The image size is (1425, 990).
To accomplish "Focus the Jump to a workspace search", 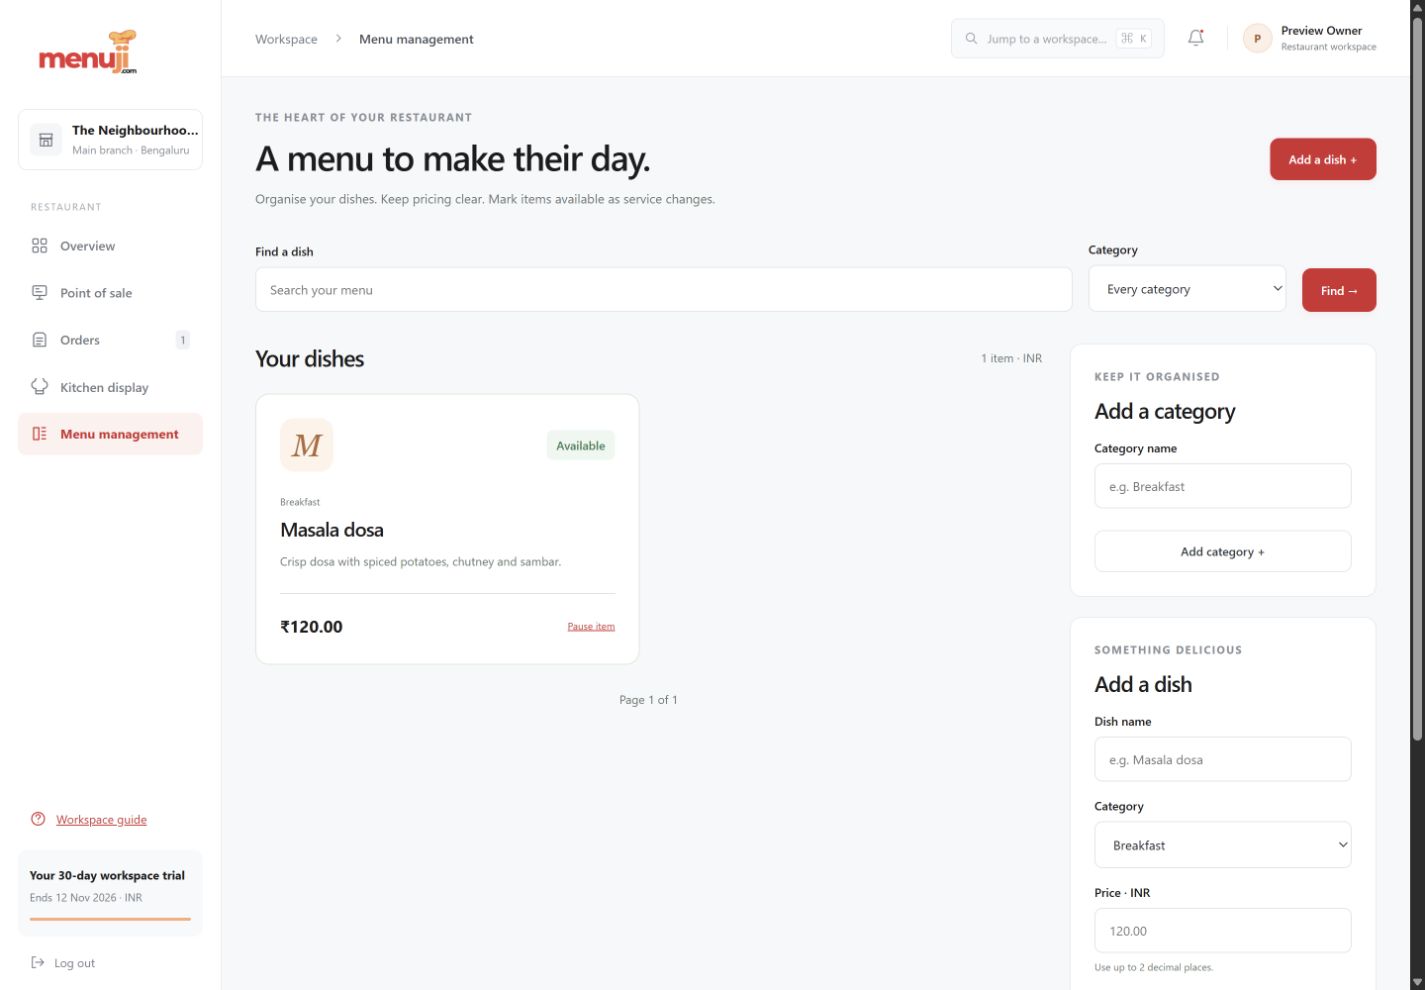I will click(1058, 38).
